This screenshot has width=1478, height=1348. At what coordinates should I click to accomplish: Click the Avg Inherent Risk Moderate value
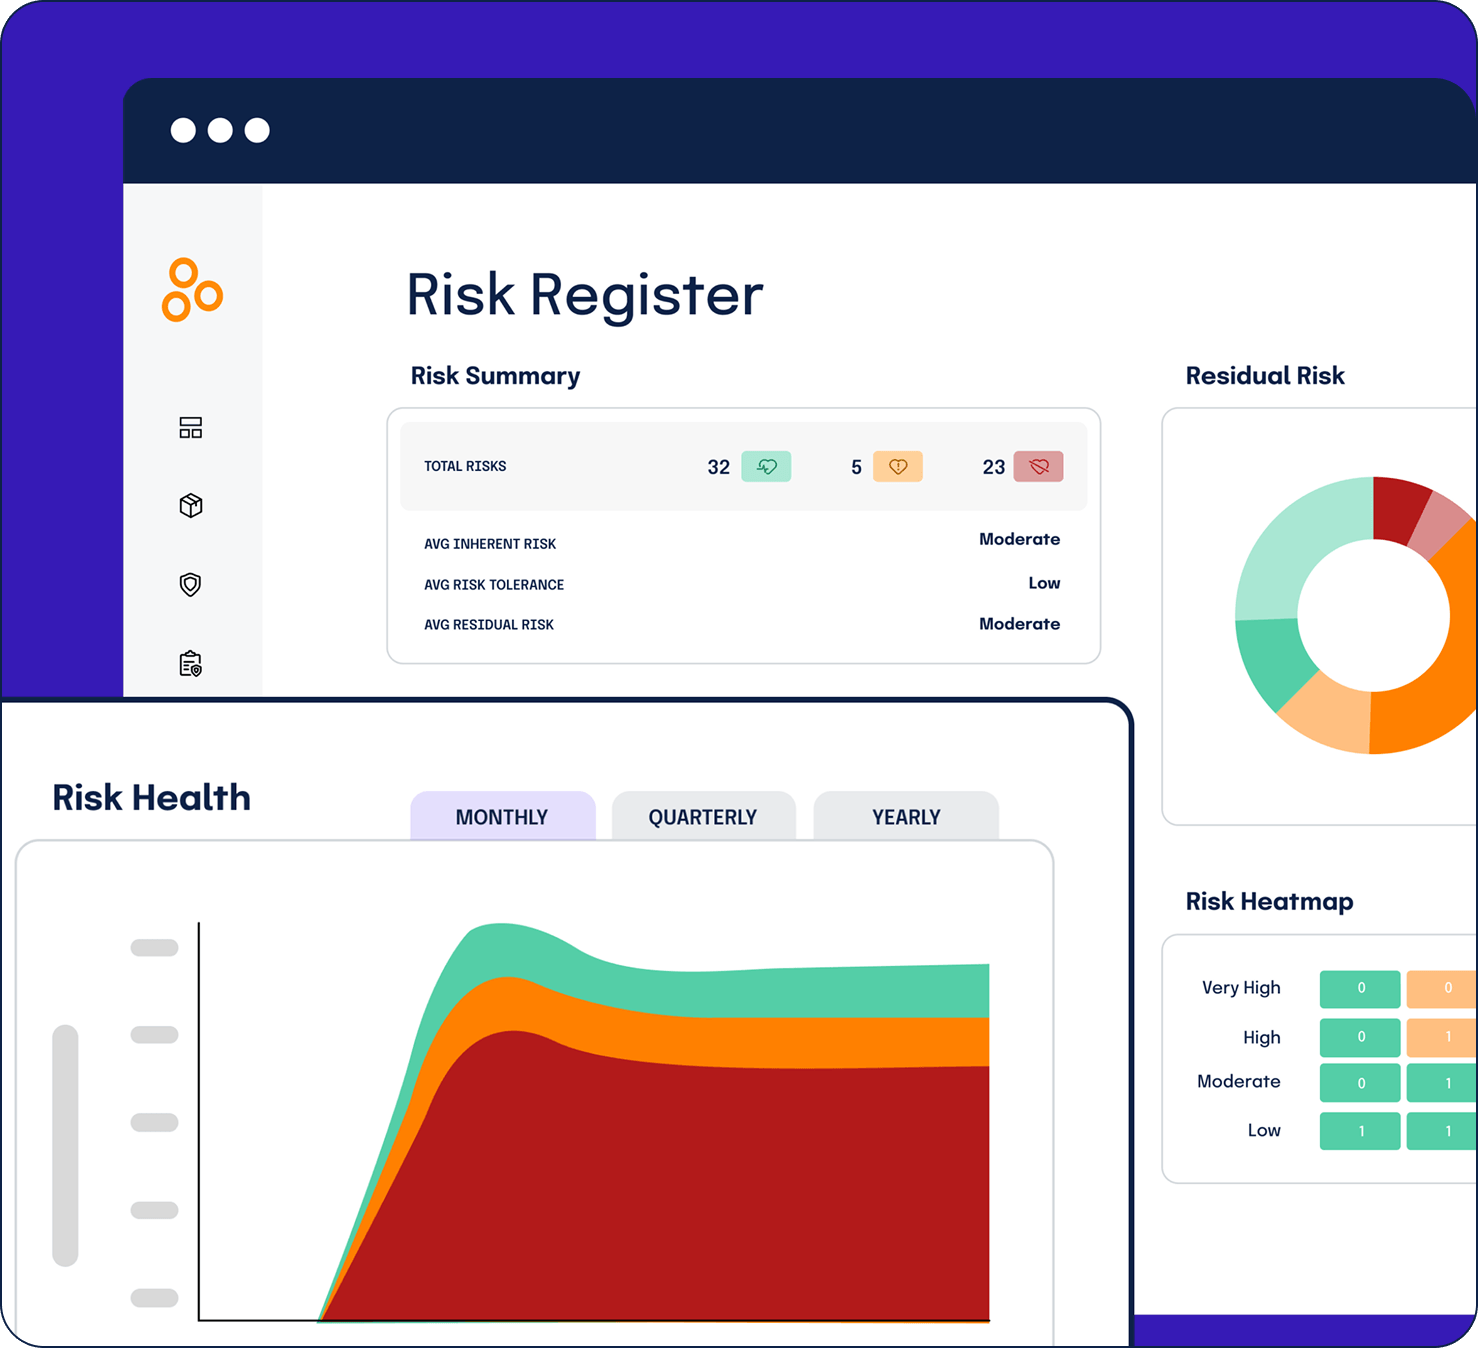coord(1019,539)
